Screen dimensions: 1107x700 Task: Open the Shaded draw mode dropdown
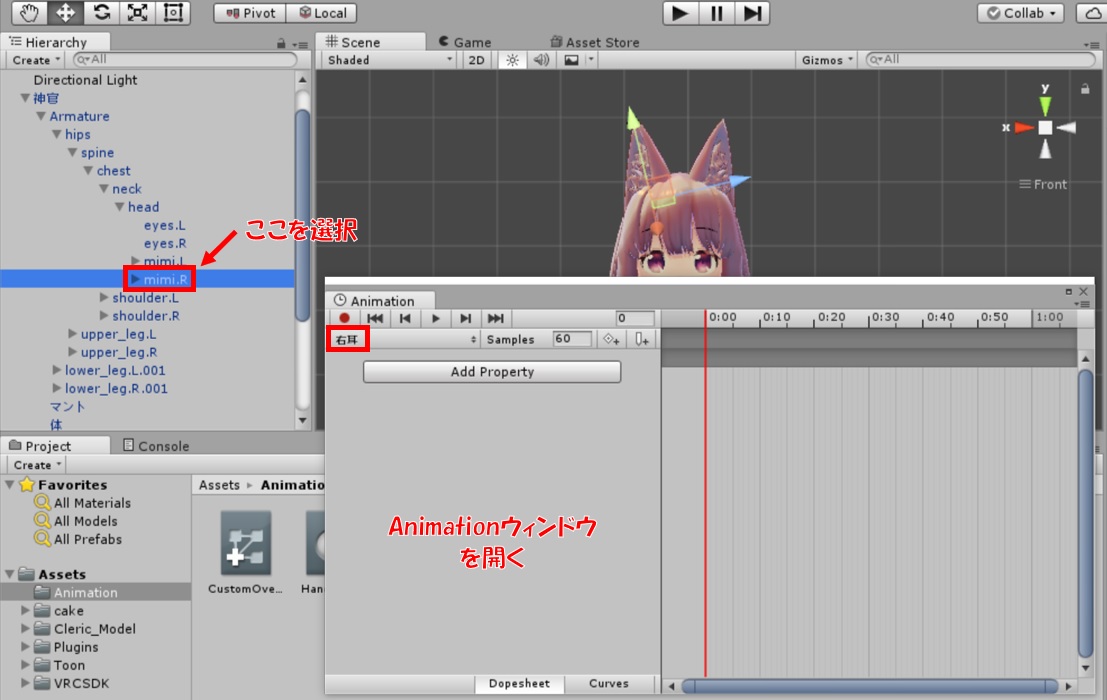[390, 60]
